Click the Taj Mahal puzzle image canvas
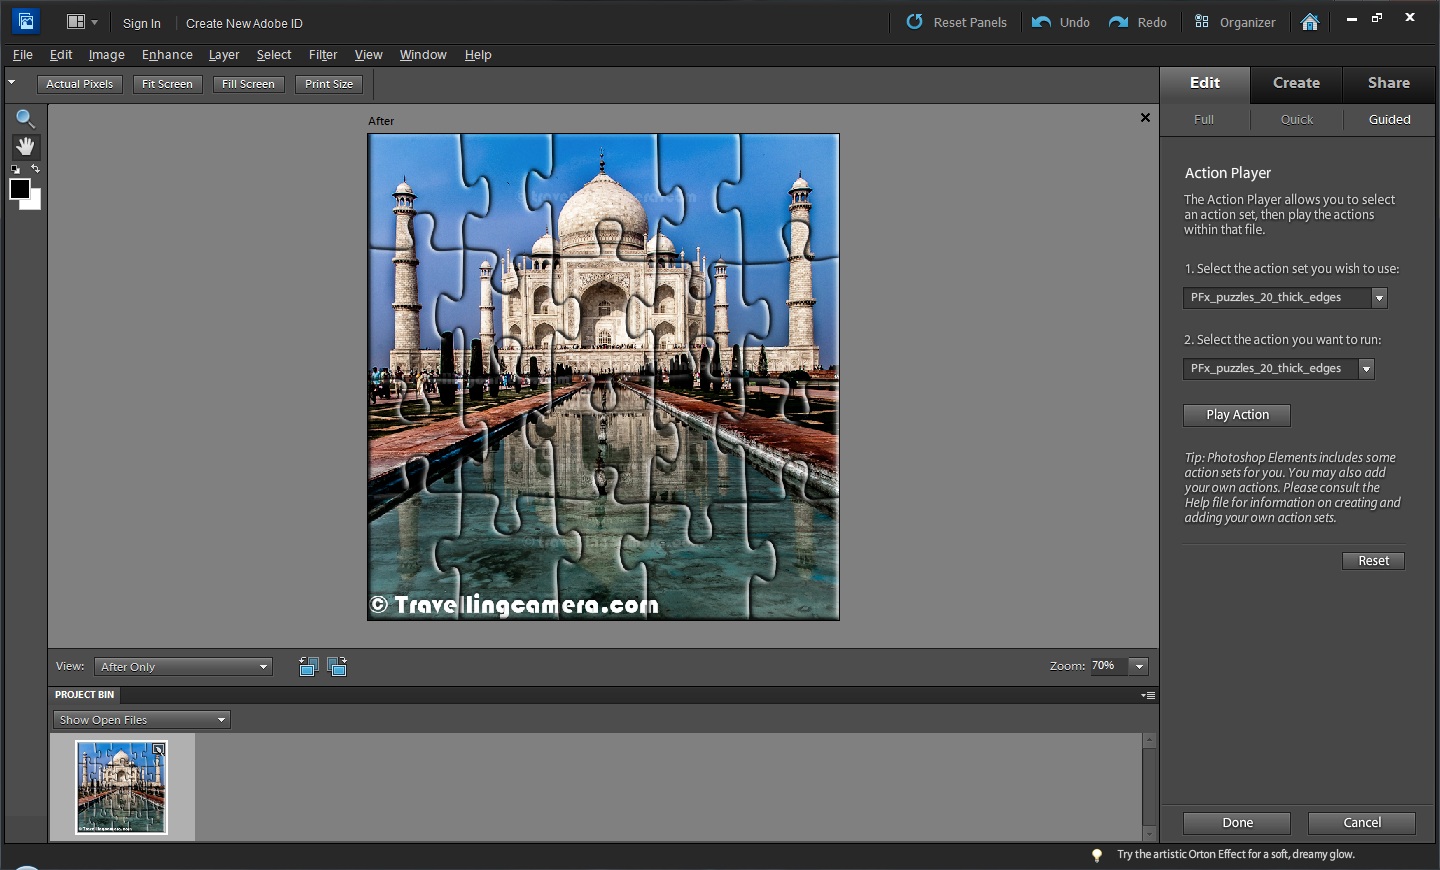Image resolution: width=1440 pixels, height=870 pixels. (603, 377)
